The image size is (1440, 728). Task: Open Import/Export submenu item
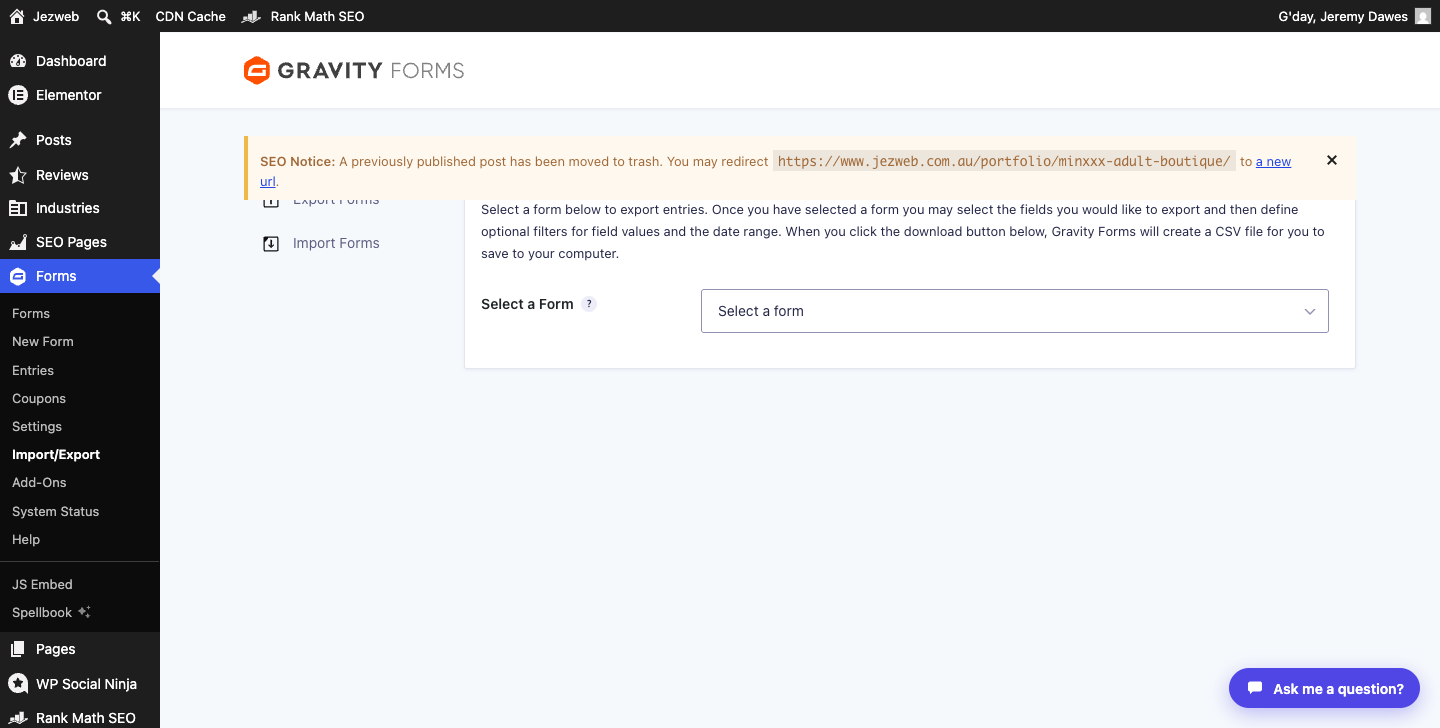click(56, 454)
